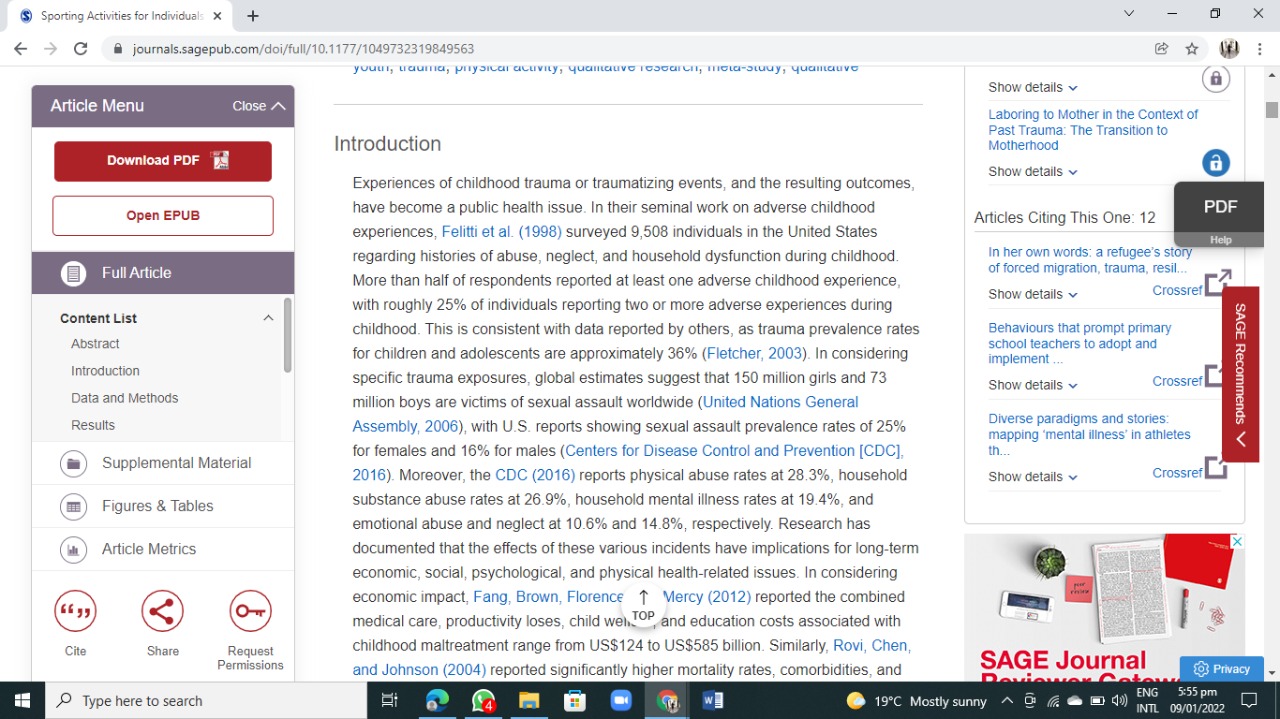The height and width of the screenshot is (719, 1280).
Task: Click the Download PDF button
Action: point(163,161)
